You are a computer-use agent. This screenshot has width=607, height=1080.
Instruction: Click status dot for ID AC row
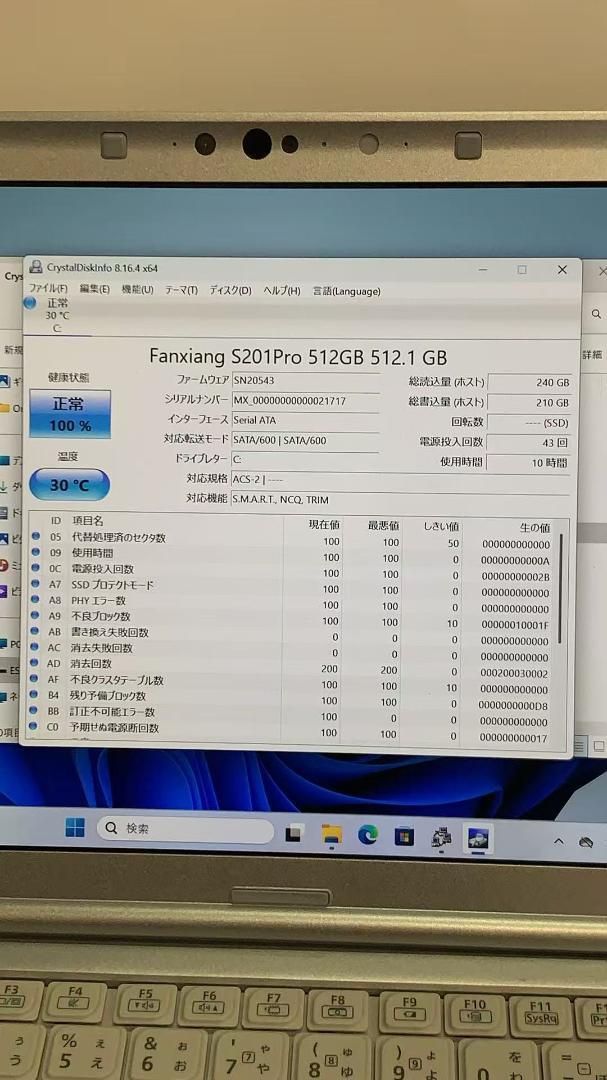coord(35,647)
